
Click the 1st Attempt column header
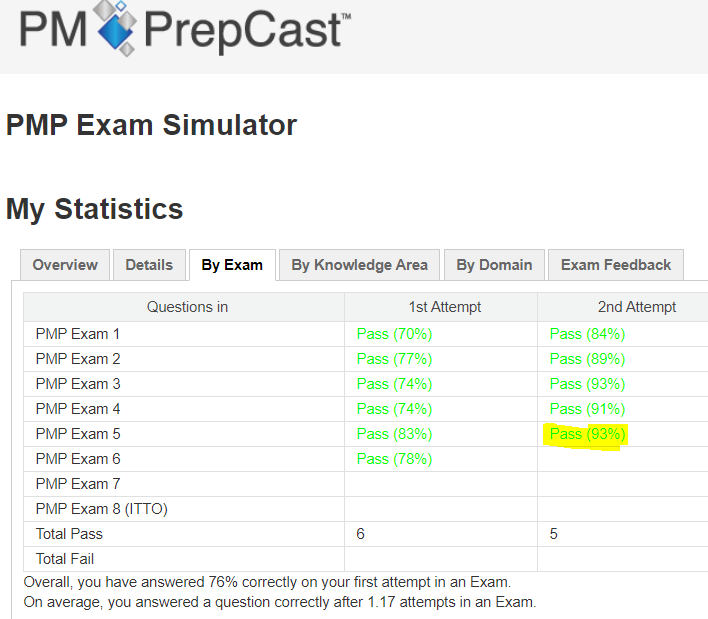(x=445, y=307)
